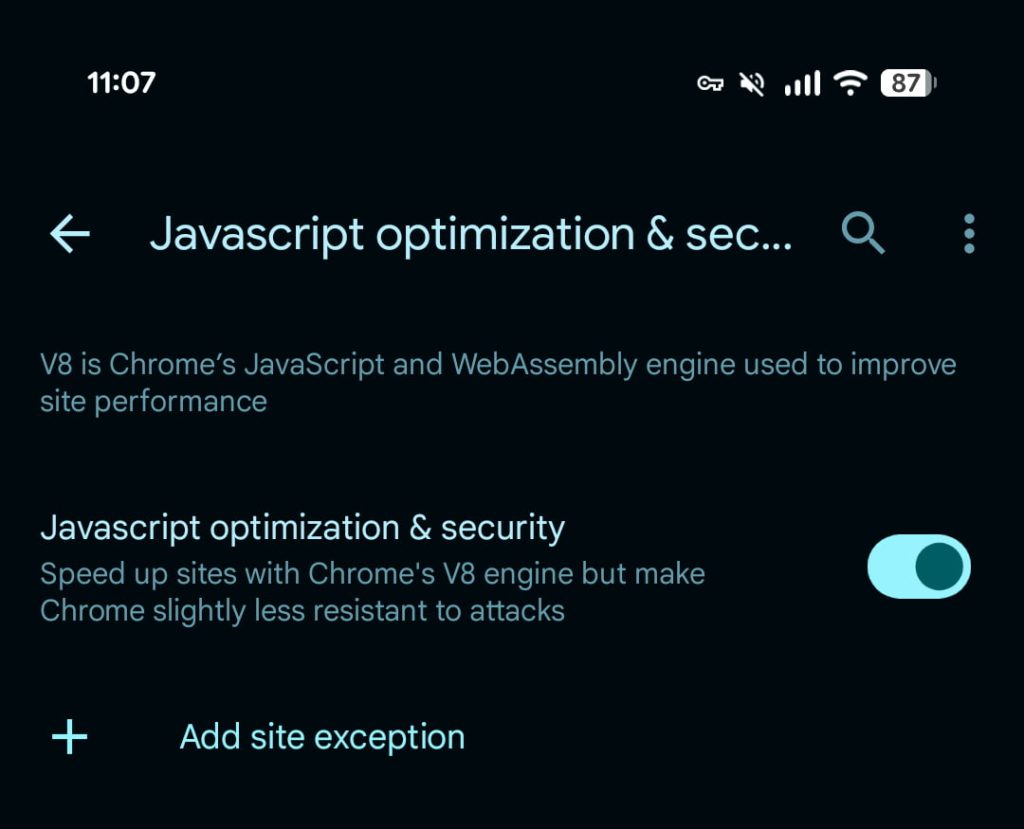The image size is (1024, 829).
Task: Tap the plus icon for site exceptions
Action: (68, 737)
